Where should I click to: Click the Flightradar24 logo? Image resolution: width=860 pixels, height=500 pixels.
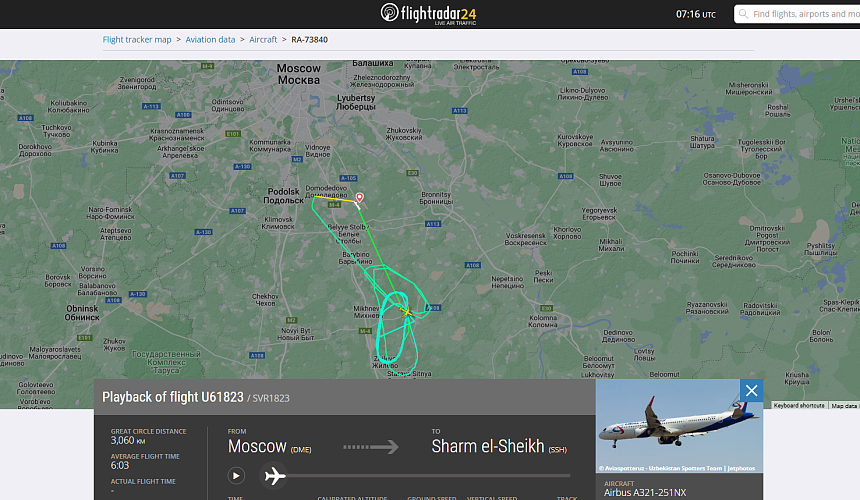click(428, 14)
